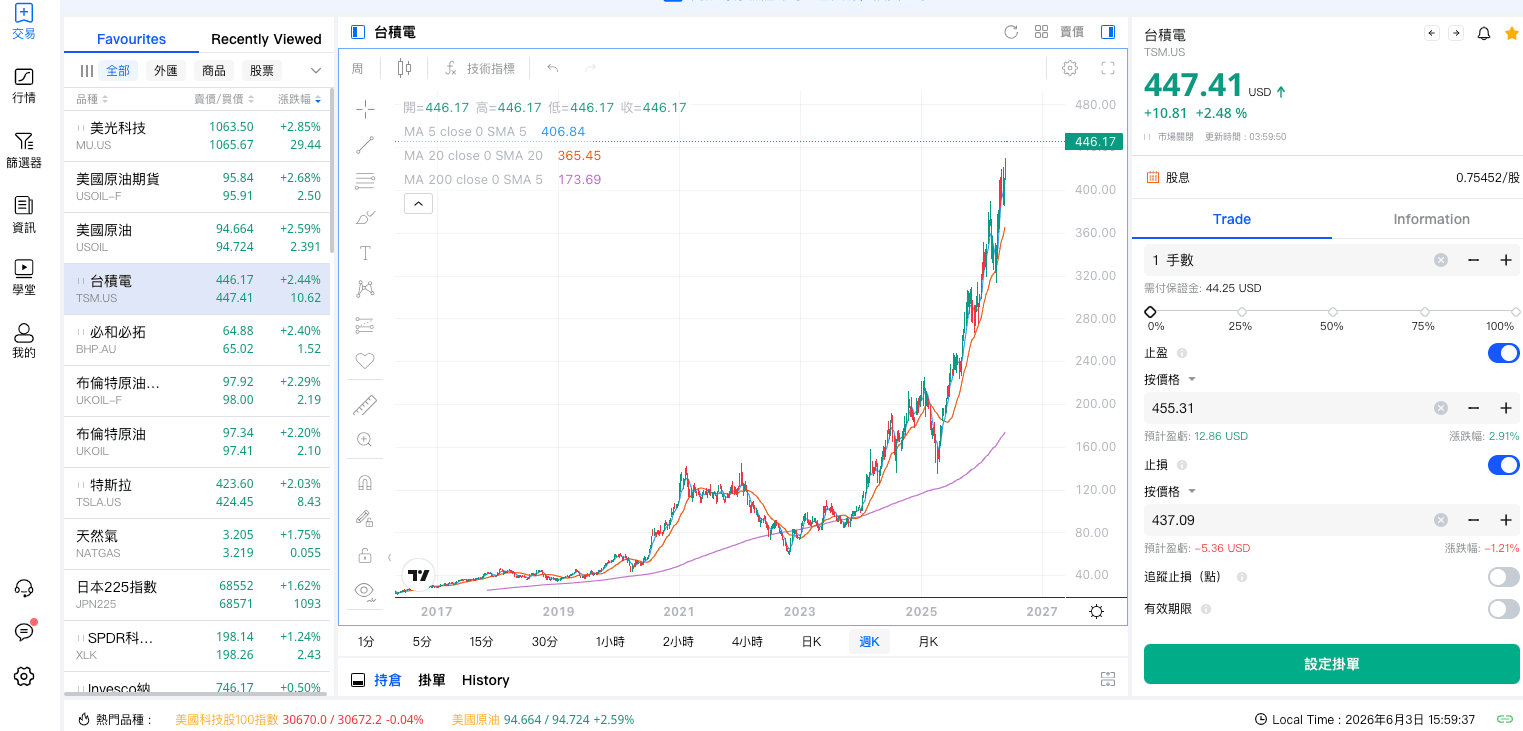Select the crosshair cursor tool
This screenshot has width=1523, height=731.
click(x=365, y=108)
